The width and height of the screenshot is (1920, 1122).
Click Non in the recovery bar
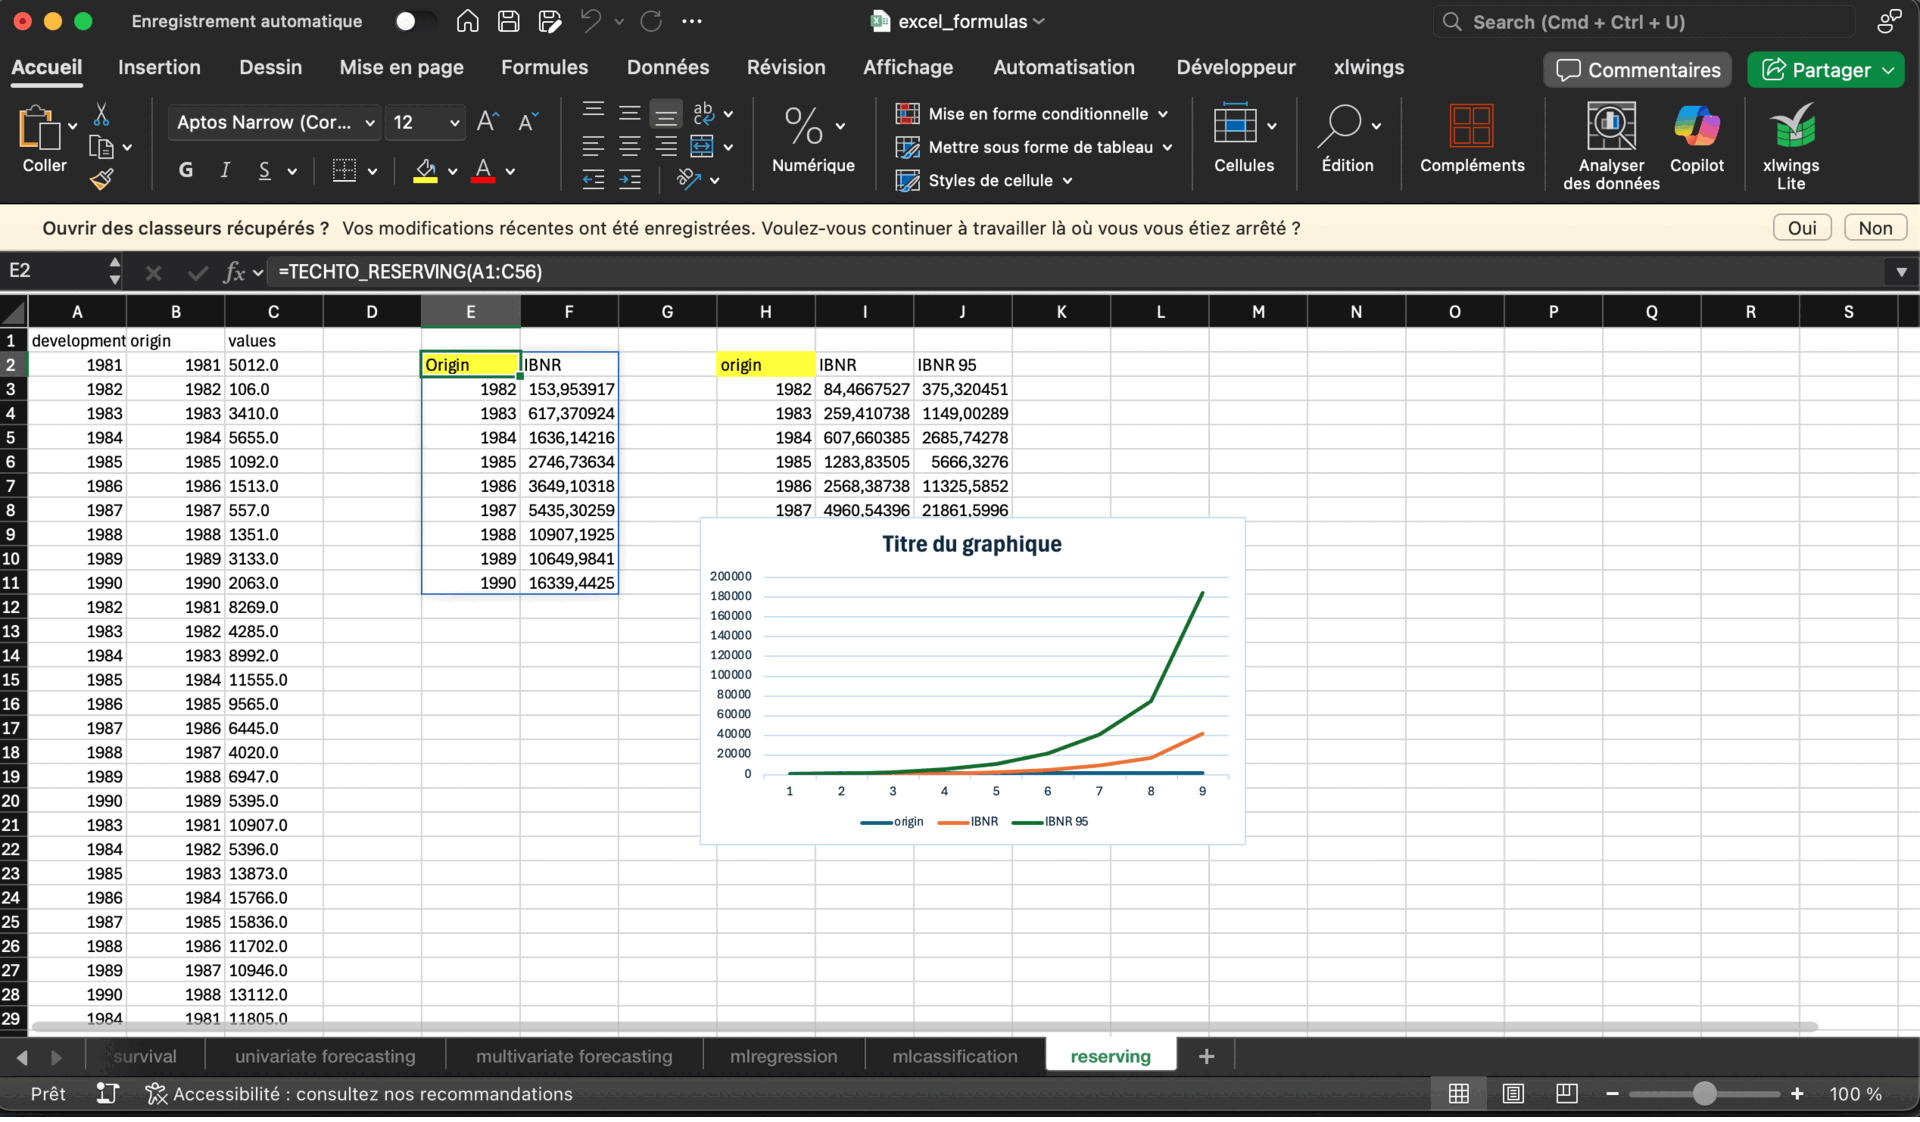click(x=1875, y=228)
